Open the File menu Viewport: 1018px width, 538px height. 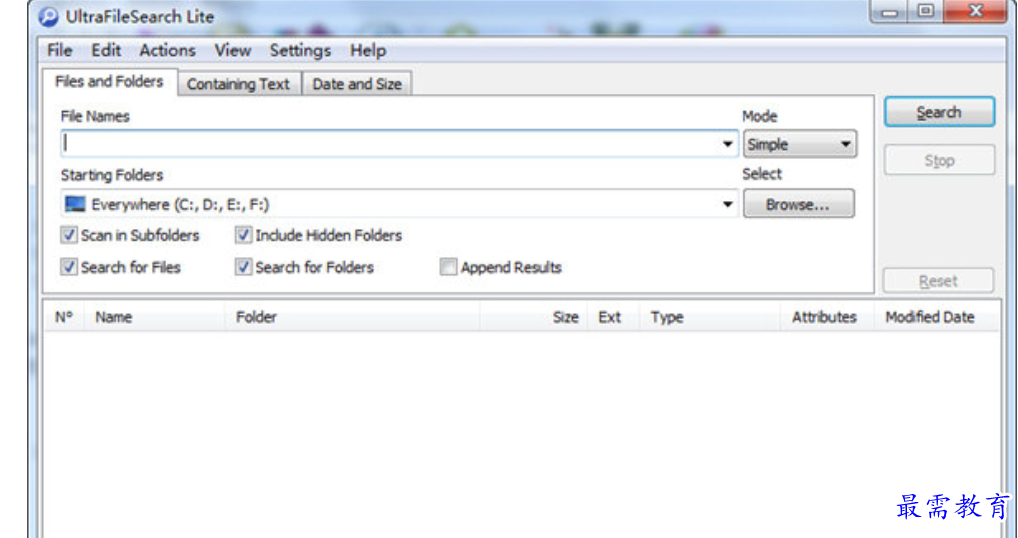(60, 51)
